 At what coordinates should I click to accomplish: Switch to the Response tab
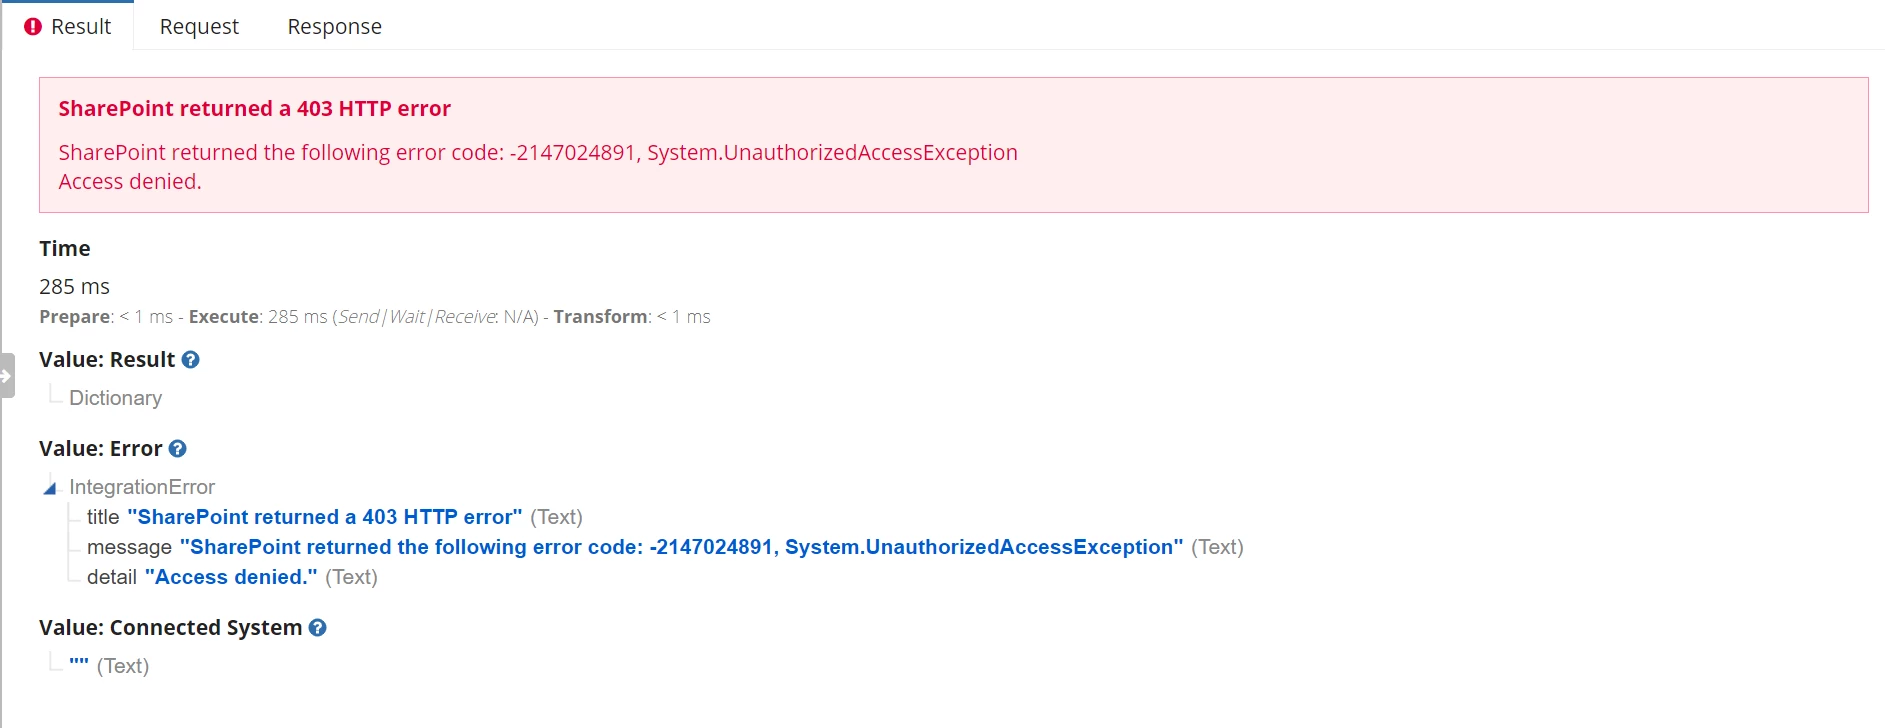click(x=335, y=27)
